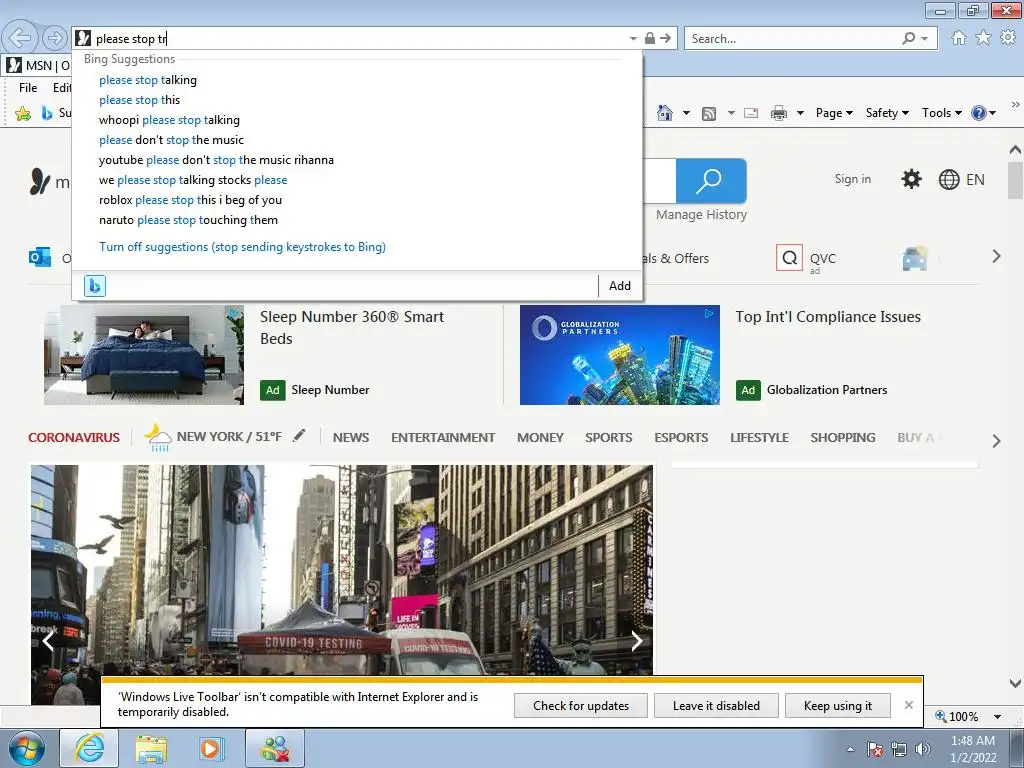This screenshot has height=768, width=1024.
Task: Choose suggestion 'please stop this'
Action: point(139,100)
